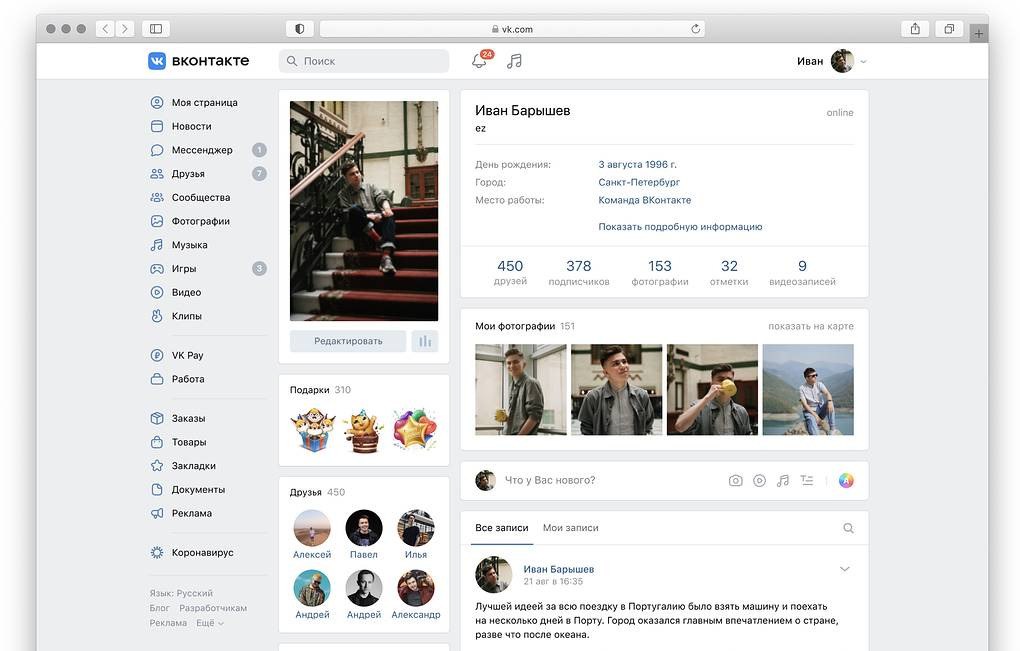Image resolution: width=1020 pixels, height=651 pixels.
Task: Switch to Все записи tab
Action: [502, 528]
